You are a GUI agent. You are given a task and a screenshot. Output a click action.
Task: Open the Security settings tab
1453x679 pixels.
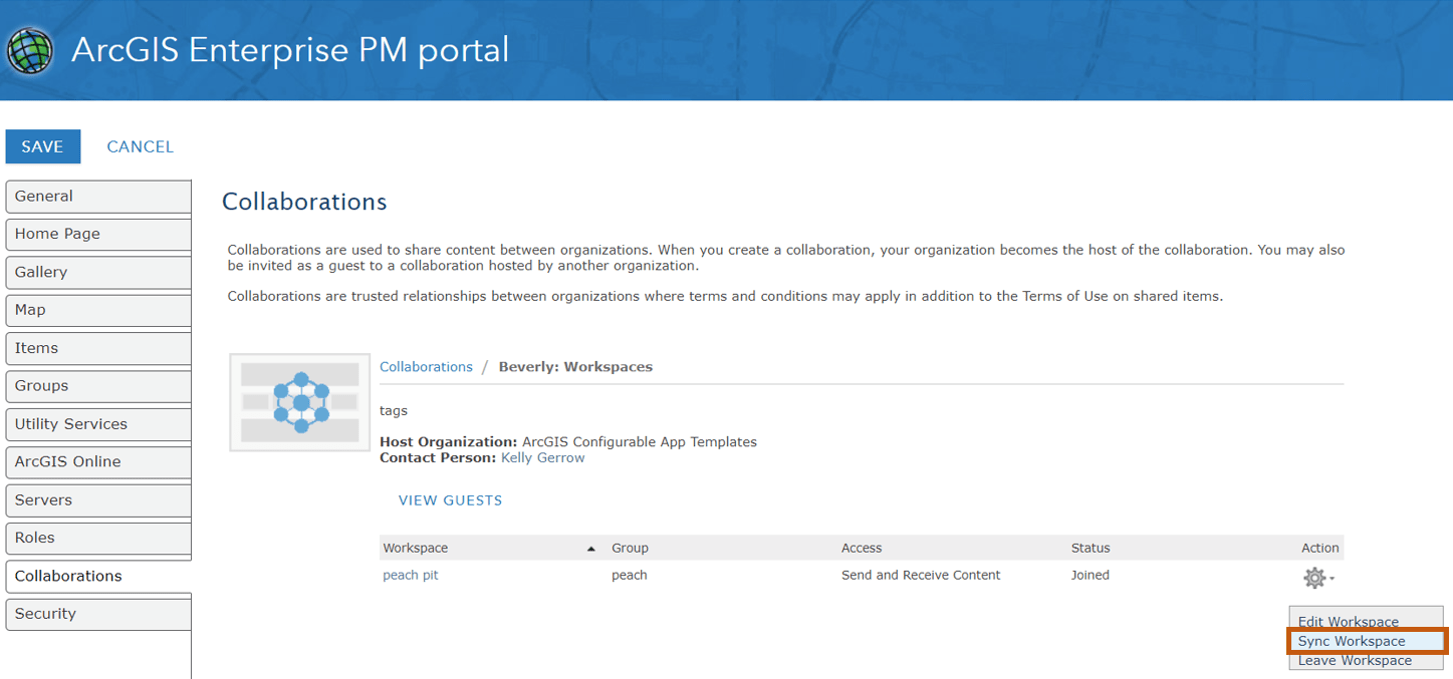point(98,614)
